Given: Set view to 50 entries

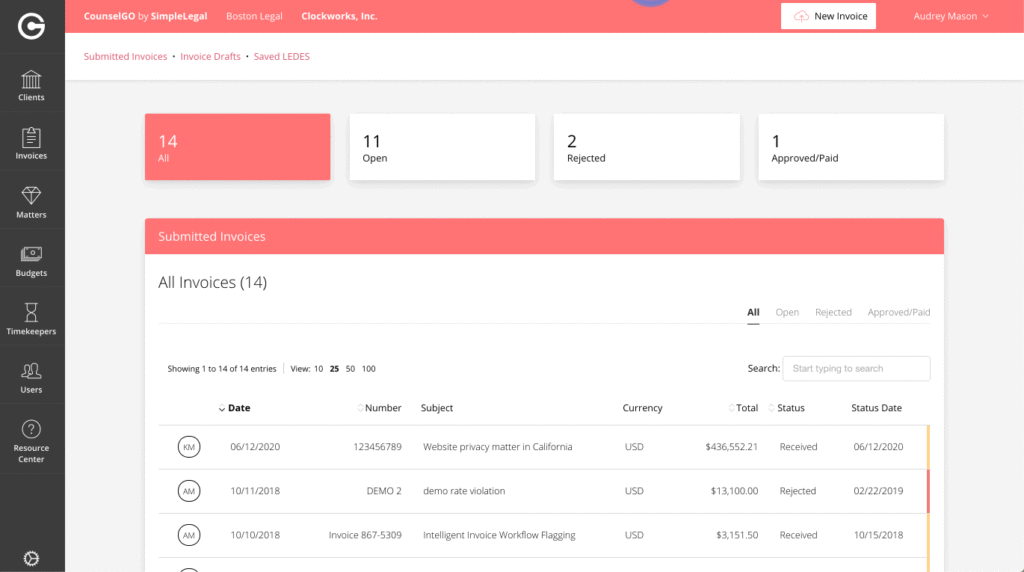Looking at the screenshot, I should (350, 369).
